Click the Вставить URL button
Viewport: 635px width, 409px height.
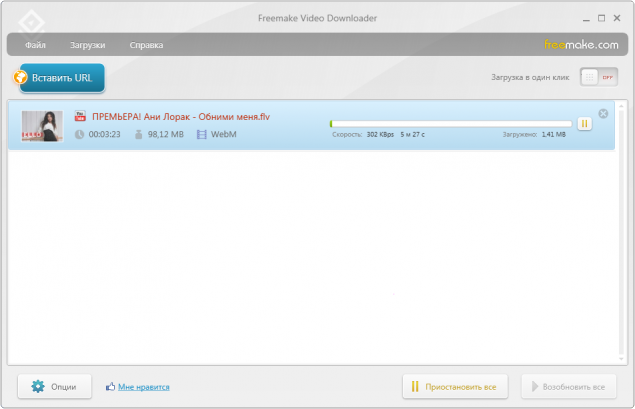coord(62,78)
